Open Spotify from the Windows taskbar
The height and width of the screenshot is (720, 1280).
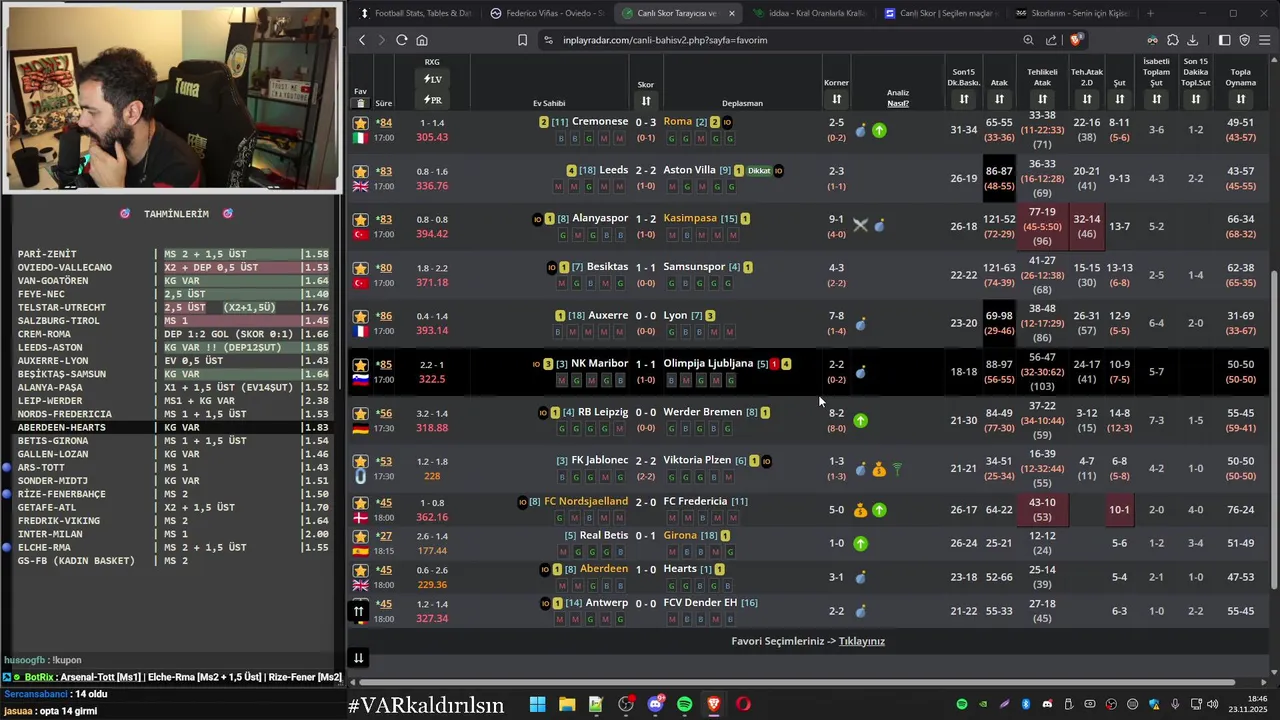click(x=684, y=704)
